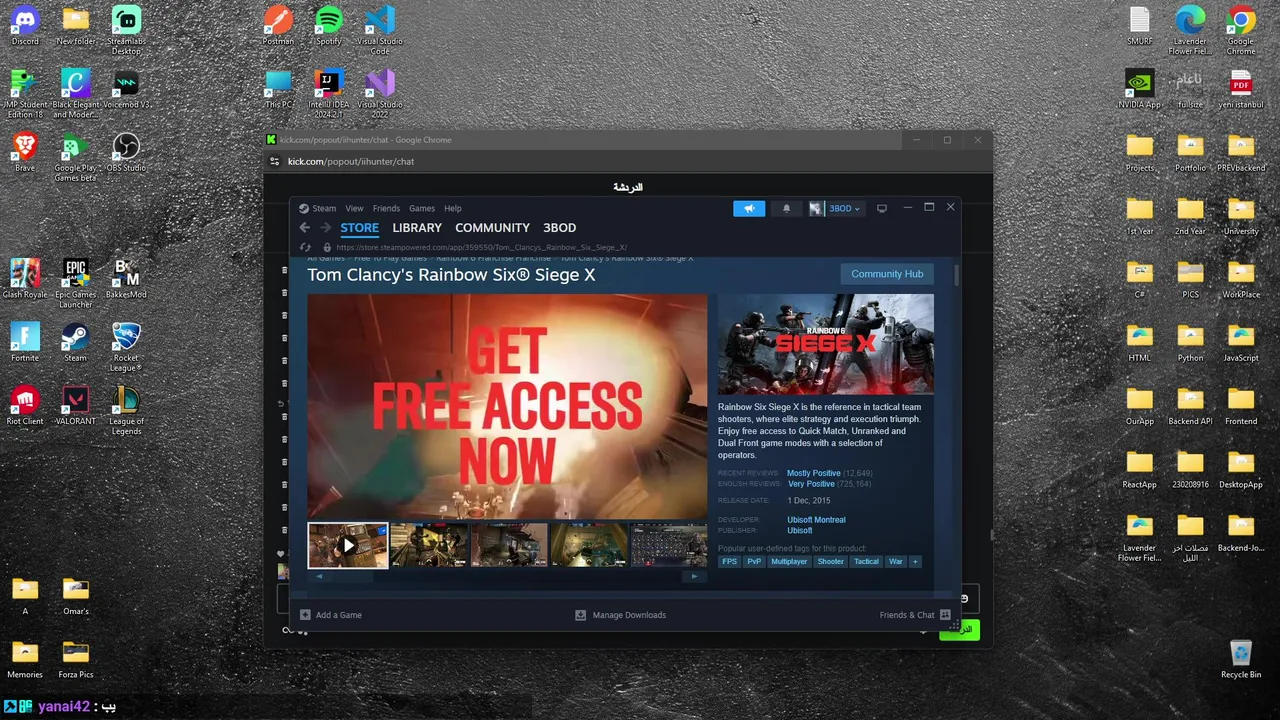Open the Ubisoft Montreal developer link
The image size is (1280, 720).
point(816,520)
